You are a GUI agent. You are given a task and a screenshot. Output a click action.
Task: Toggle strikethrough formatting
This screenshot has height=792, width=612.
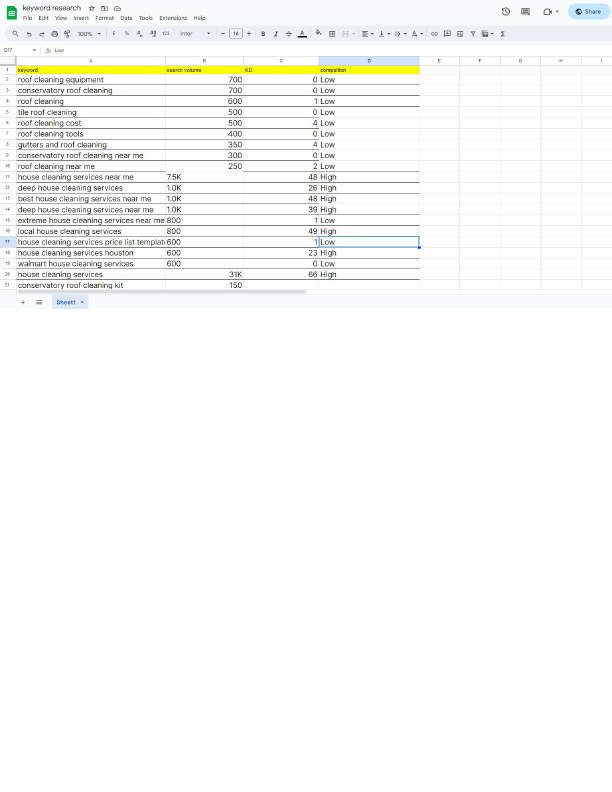click(289, 34)
